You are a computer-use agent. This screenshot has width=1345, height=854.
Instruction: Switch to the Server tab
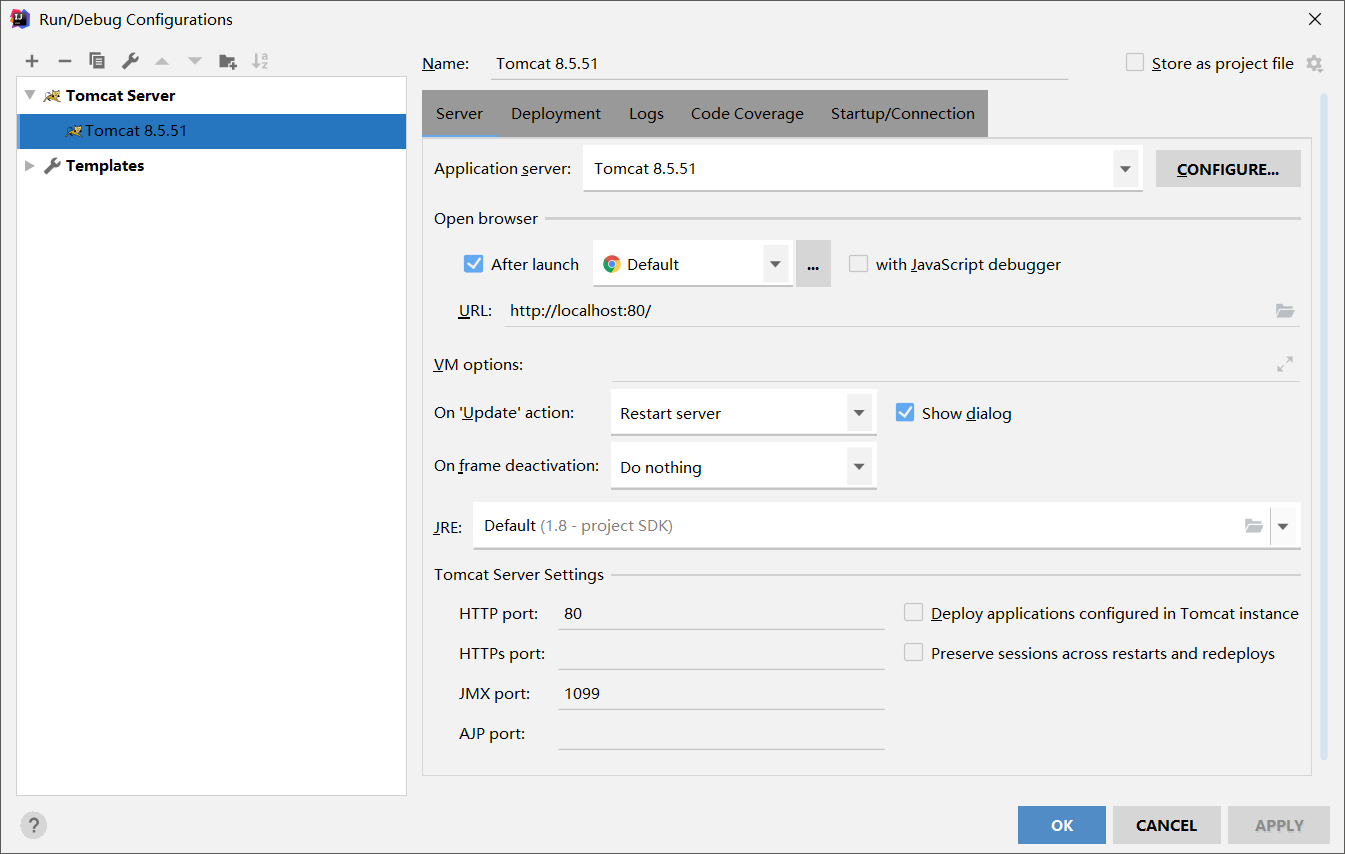(x=460, y=114)
